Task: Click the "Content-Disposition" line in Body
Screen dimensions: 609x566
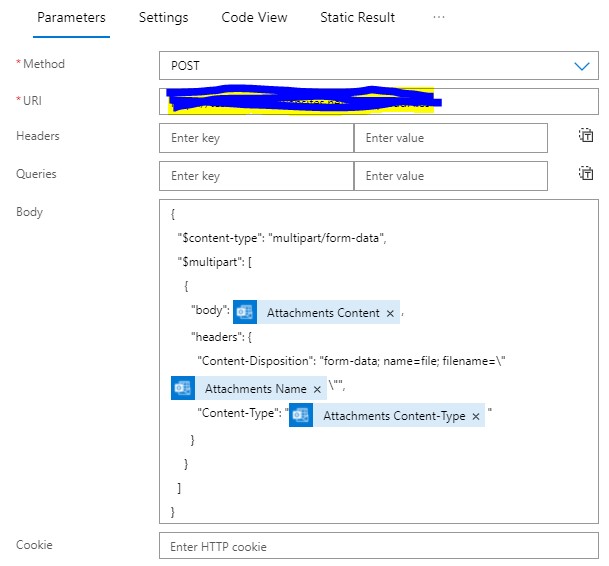Action: click(351, 361)
